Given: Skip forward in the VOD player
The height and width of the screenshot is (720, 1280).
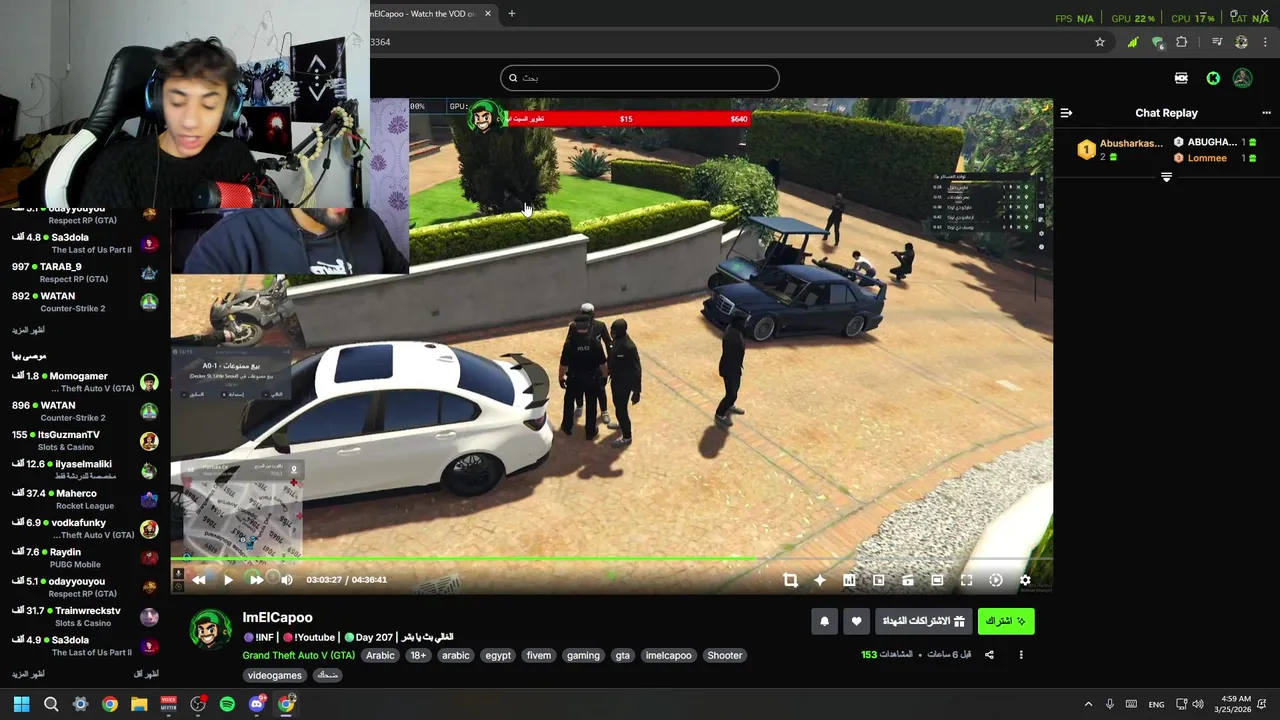Looking at the screenshot, I should pos(257,580).
